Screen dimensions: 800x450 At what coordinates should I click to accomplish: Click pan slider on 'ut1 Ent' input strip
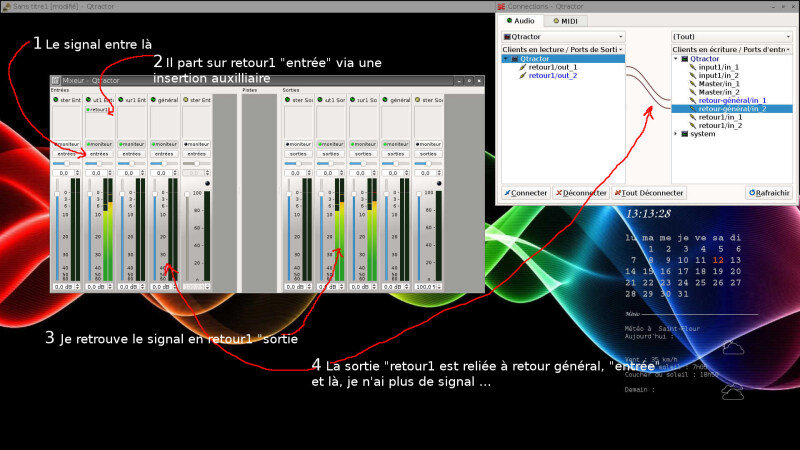[99, 164]
